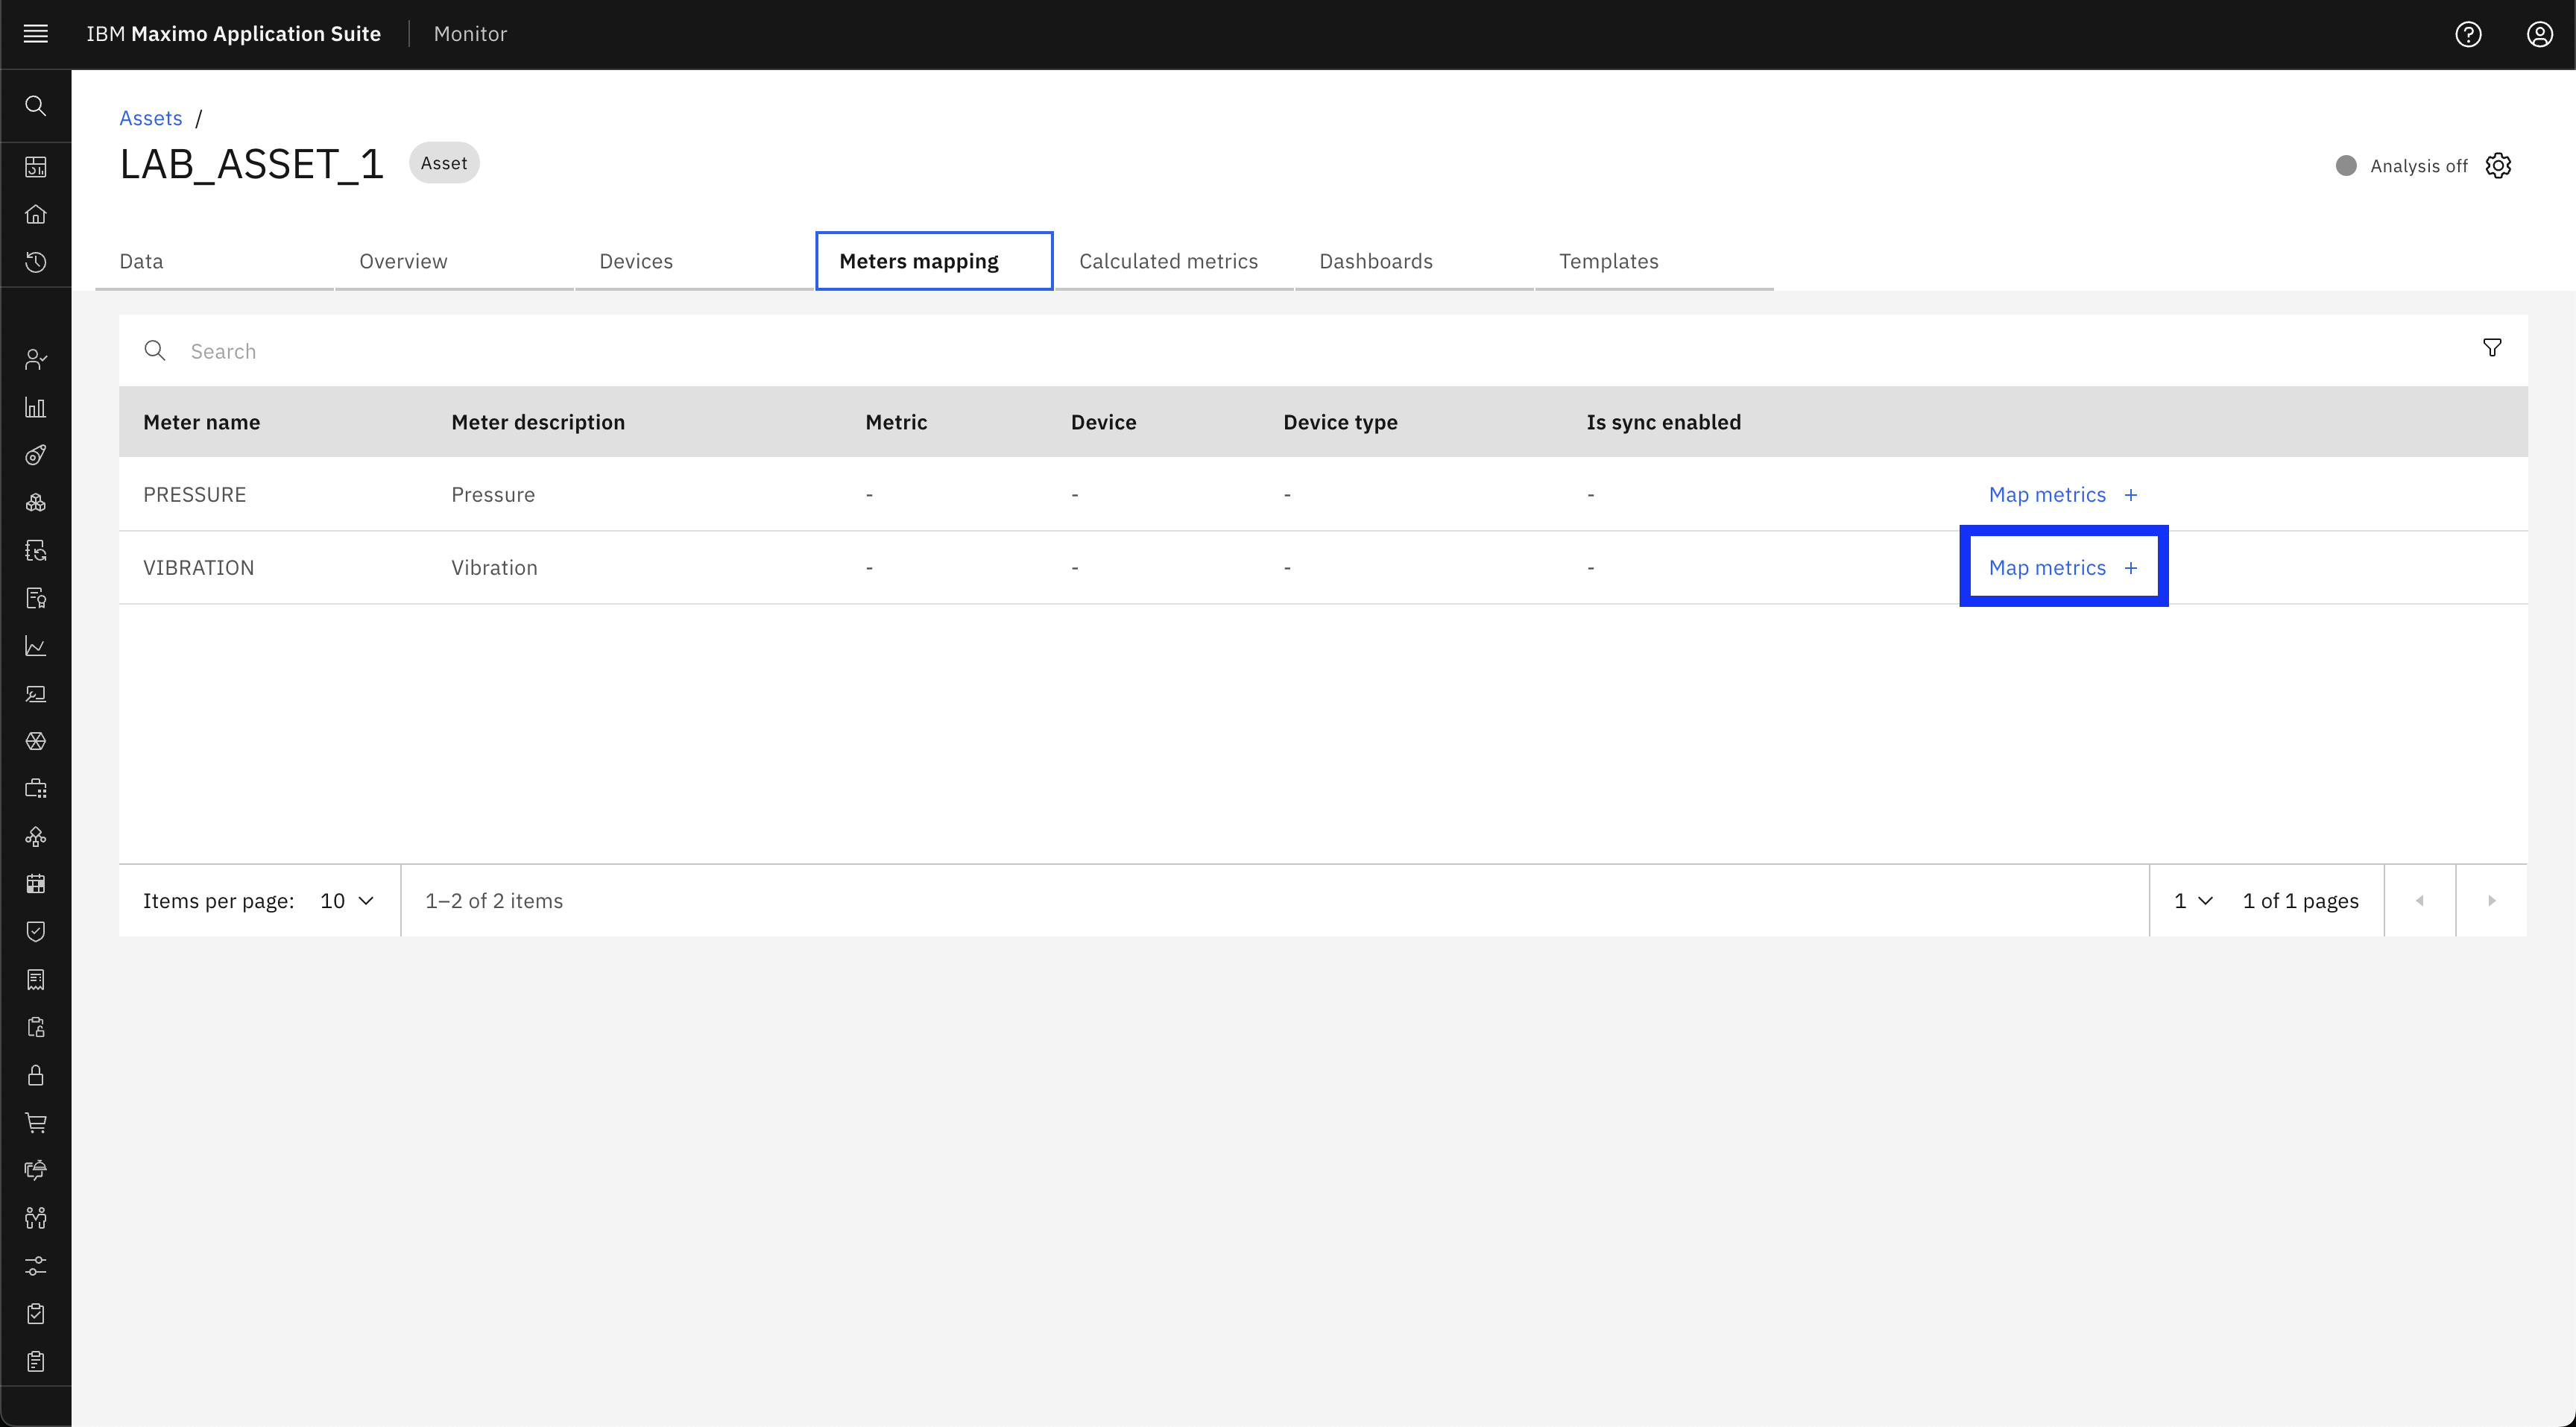Switch to the Devices tab
This screenshot has height=1427, width=2576.
(694, 261)
